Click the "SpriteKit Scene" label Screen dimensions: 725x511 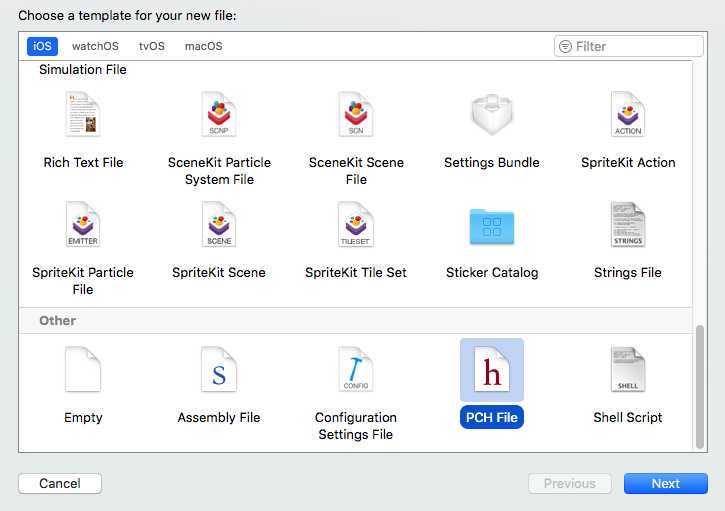[x=219, y=272]
